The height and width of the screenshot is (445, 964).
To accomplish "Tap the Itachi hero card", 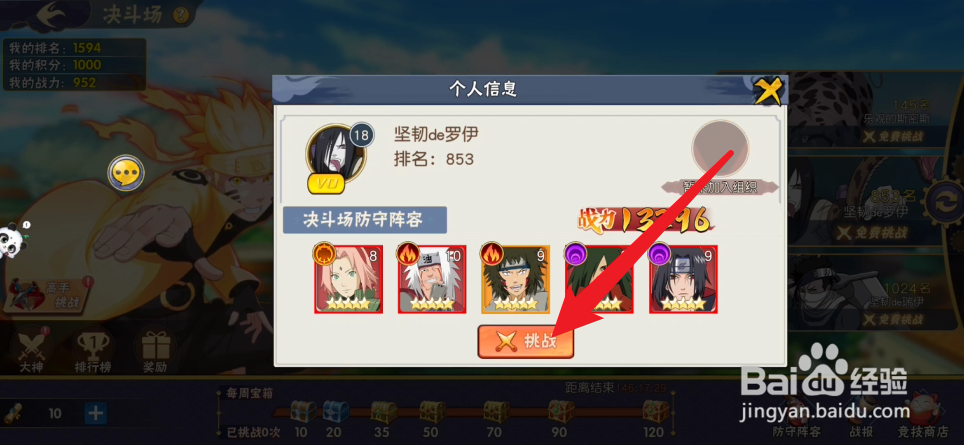I will pos(683,279).
